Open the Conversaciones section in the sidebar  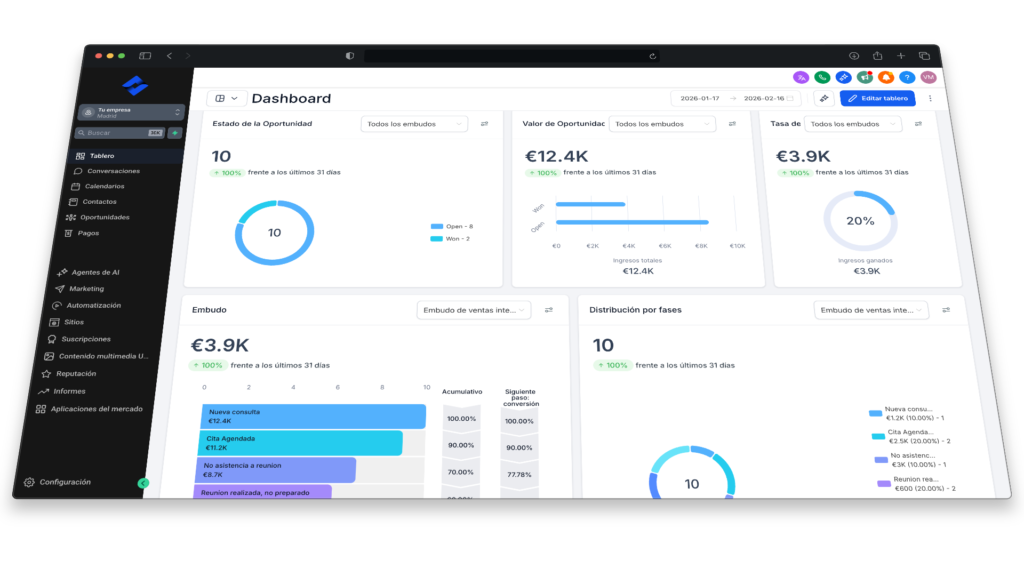coord(113,171)
